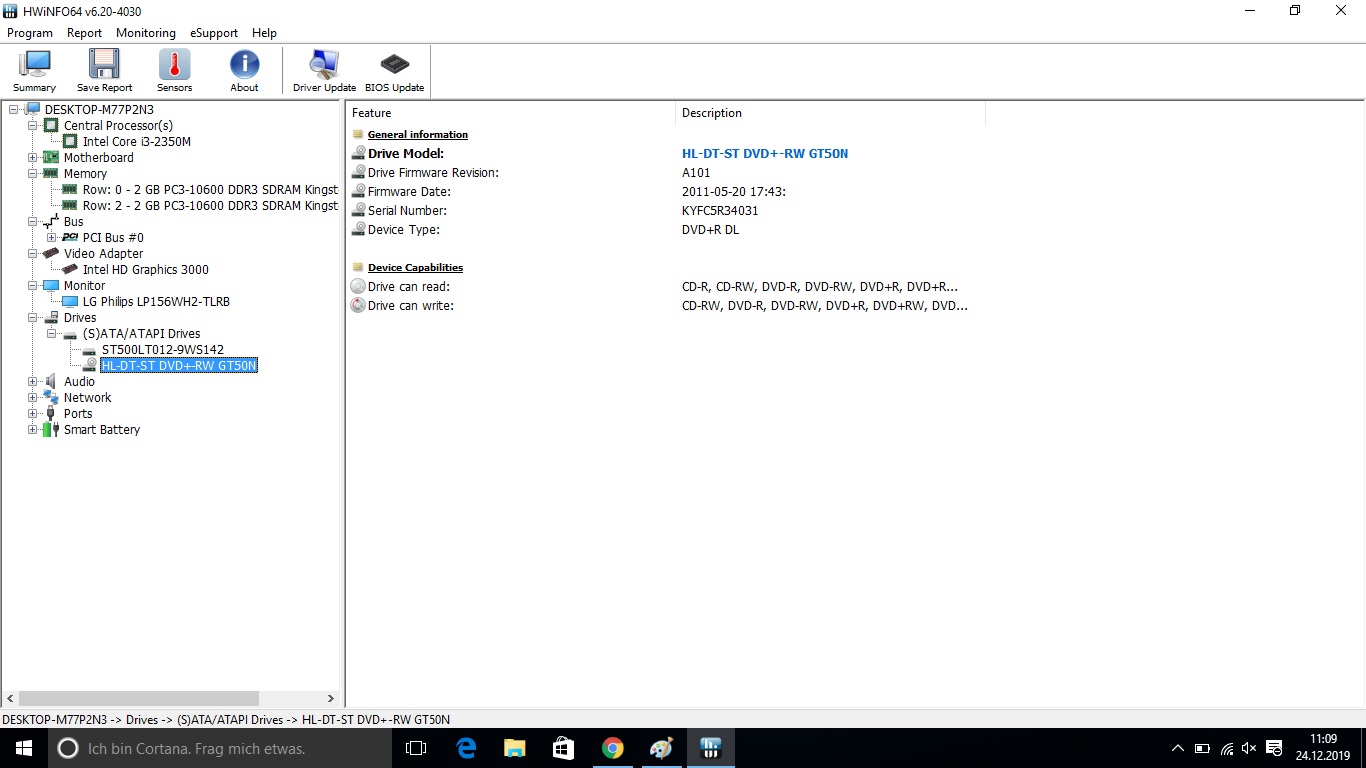Open Microsoft Store from taskbar
Screen dimensions: 1366x768
tap(564, 748)
